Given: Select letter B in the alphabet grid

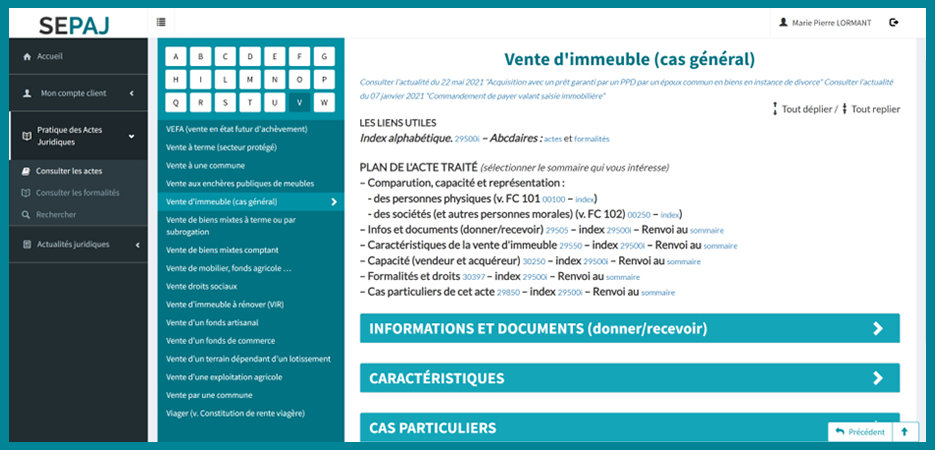Looking at the screenshot, I should click(x=200, y=57).
